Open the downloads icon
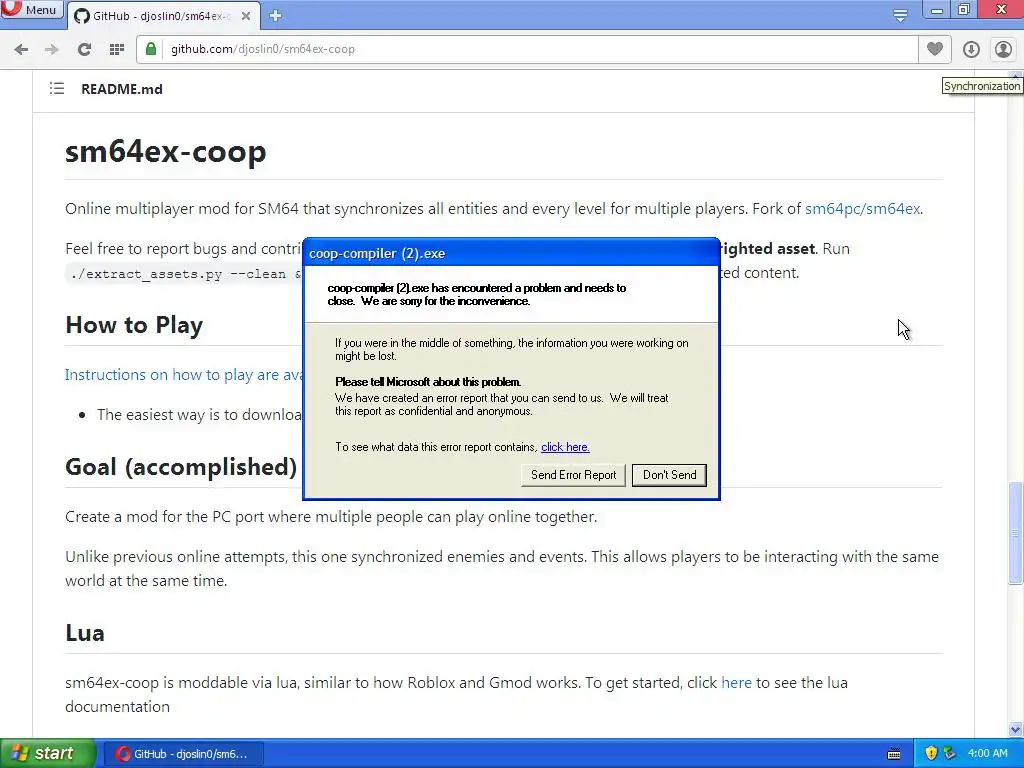This screenshot has height=768, width=1024. tap(971, 49)
